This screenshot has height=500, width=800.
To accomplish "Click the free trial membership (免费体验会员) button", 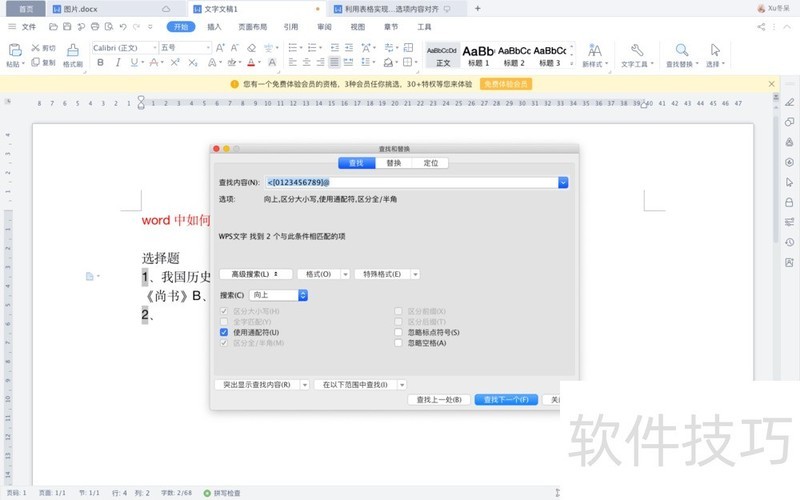I will click(x=506, y=84).
